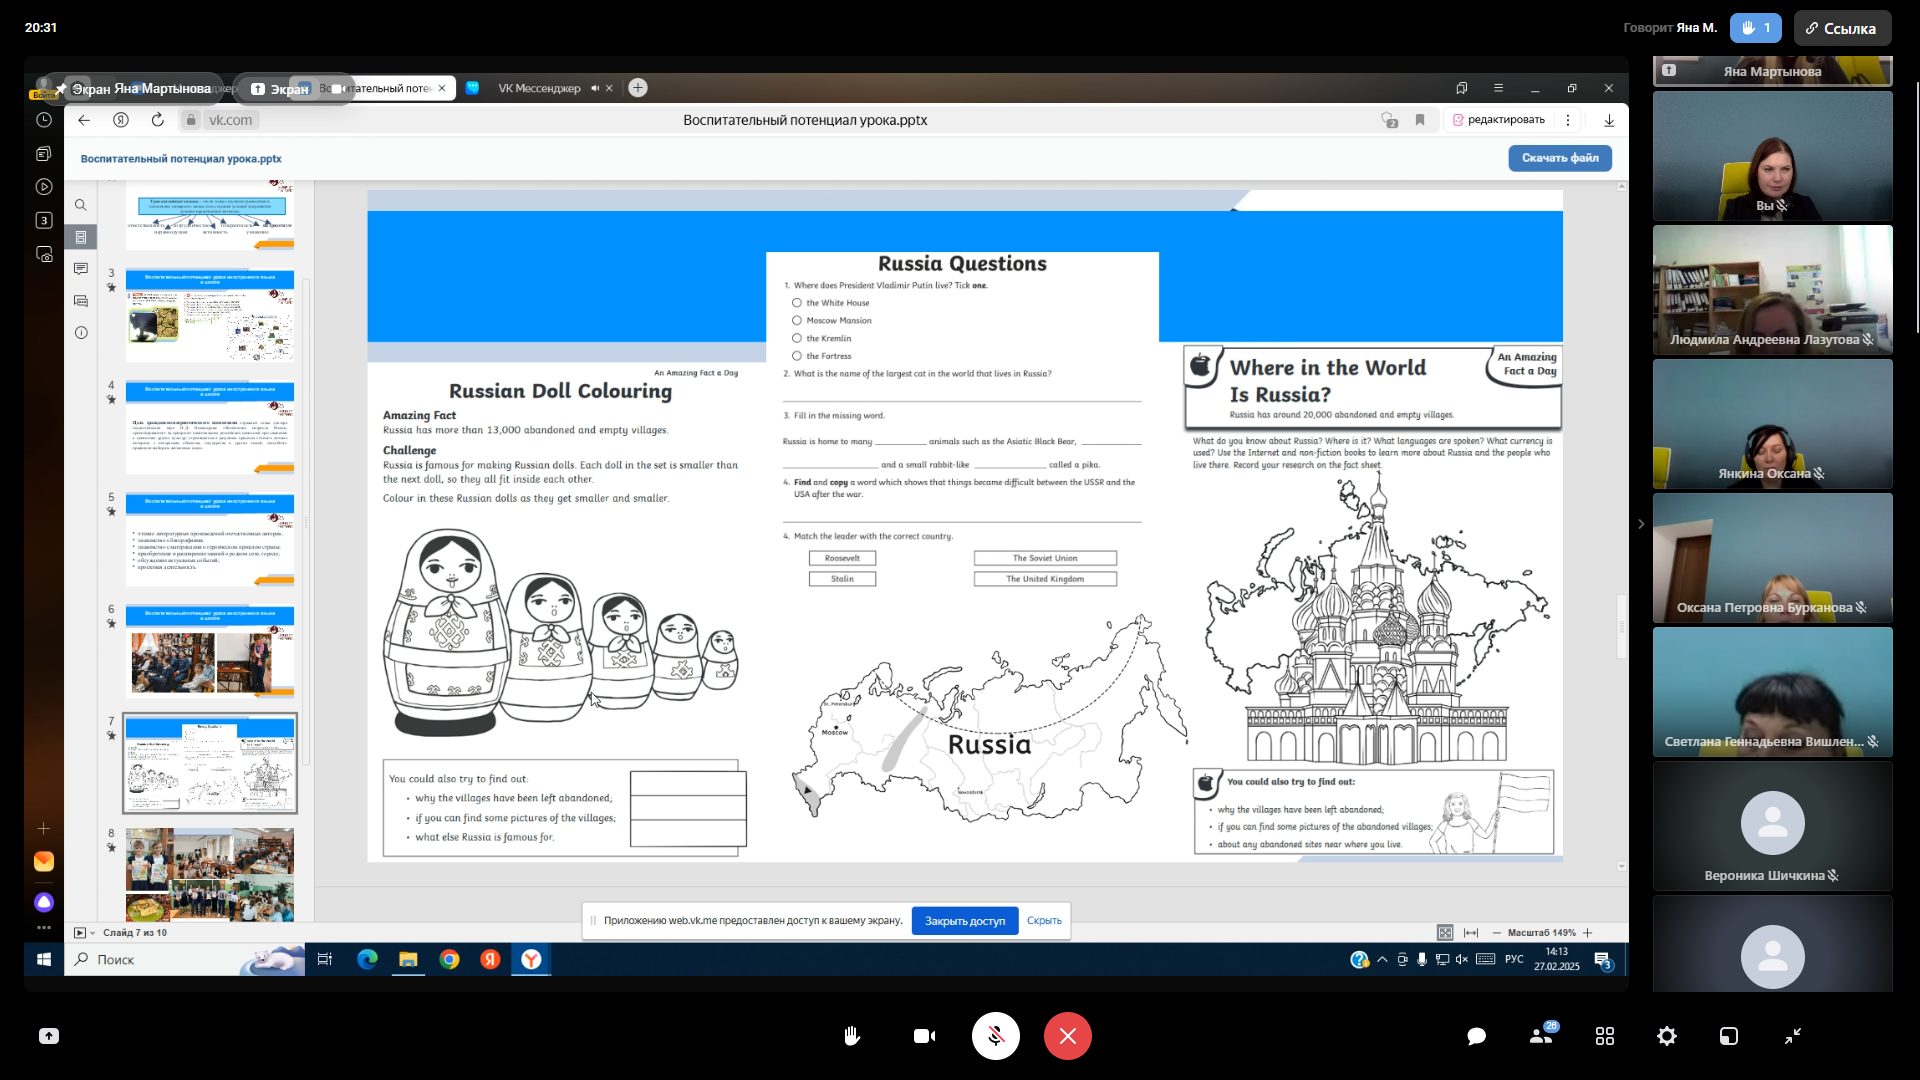This screenshot has height=1080, width=1920.
Task: Select slide 5 thumbnail
Action: (x=210, y=538)
